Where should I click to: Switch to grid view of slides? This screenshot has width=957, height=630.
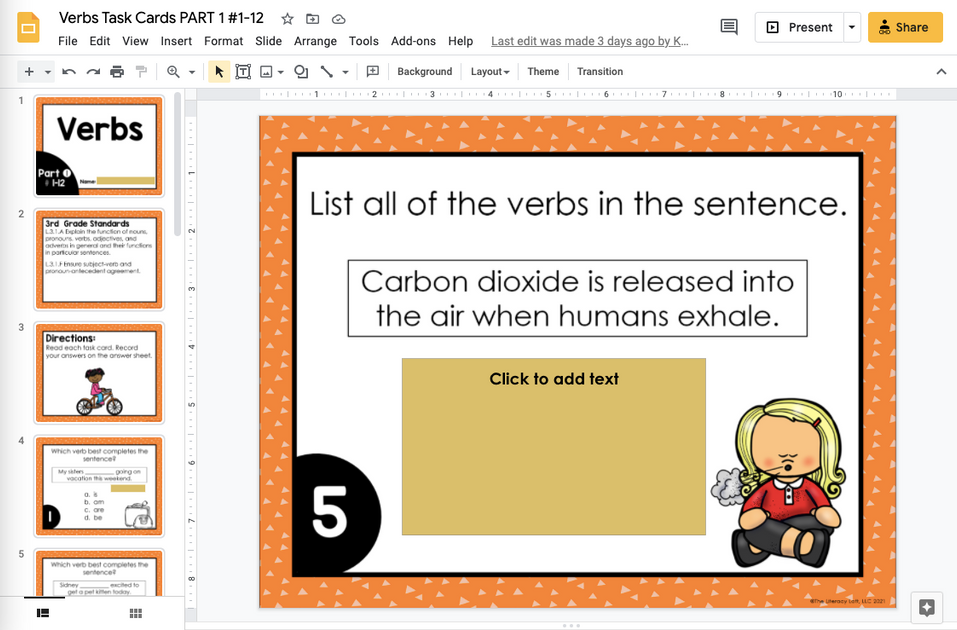point(135,612)
